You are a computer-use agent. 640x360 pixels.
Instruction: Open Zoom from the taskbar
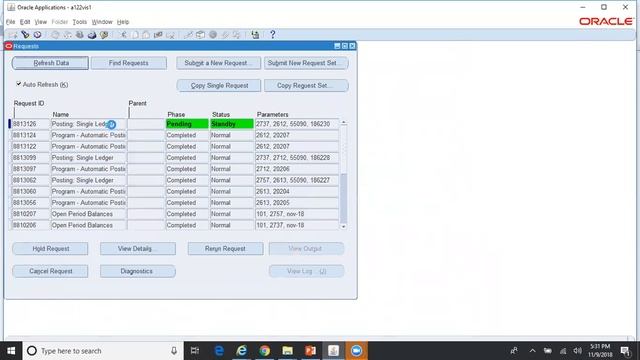click(356, 351)
